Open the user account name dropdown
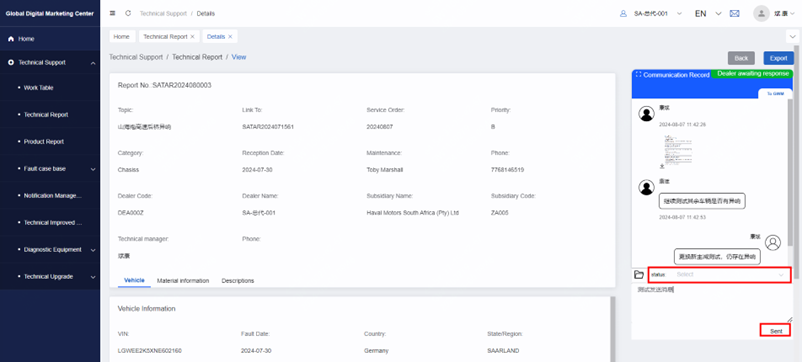Screen dimensions: 802x362 click(784, 14)
